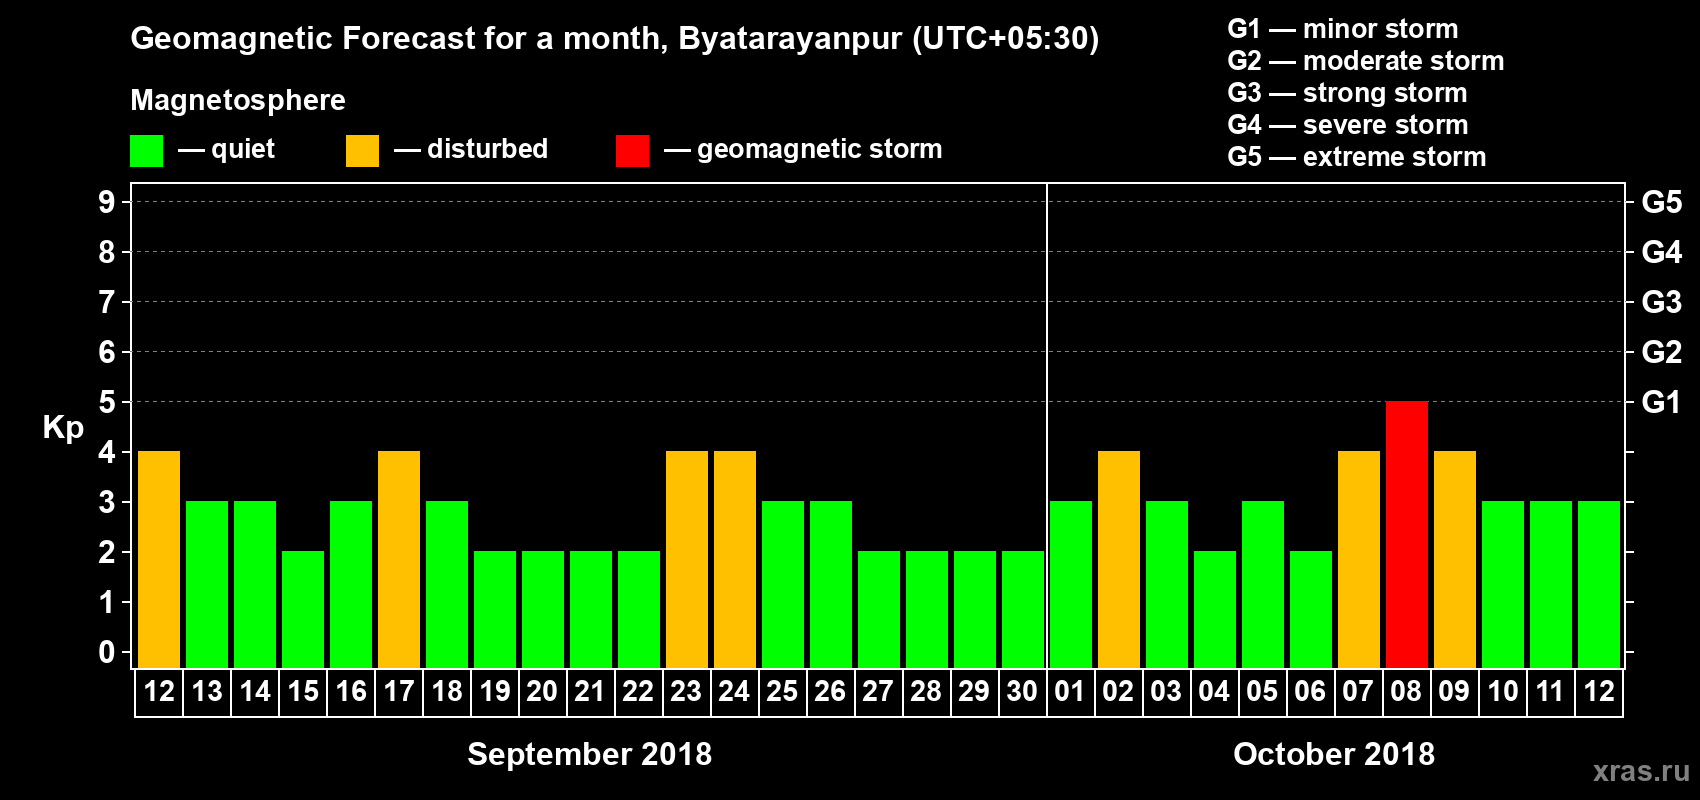Select the orange bar for September 12
This screenshot has width=1700, height=800.
click(159, 559)
